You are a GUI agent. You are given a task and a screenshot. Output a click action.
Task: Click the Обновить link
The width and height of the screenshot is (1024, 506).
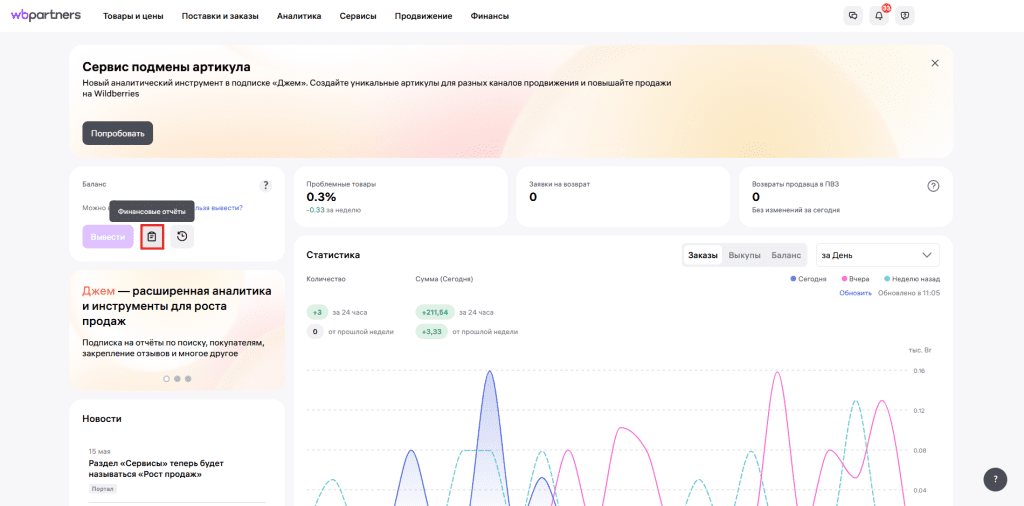(x=856, y=293)
